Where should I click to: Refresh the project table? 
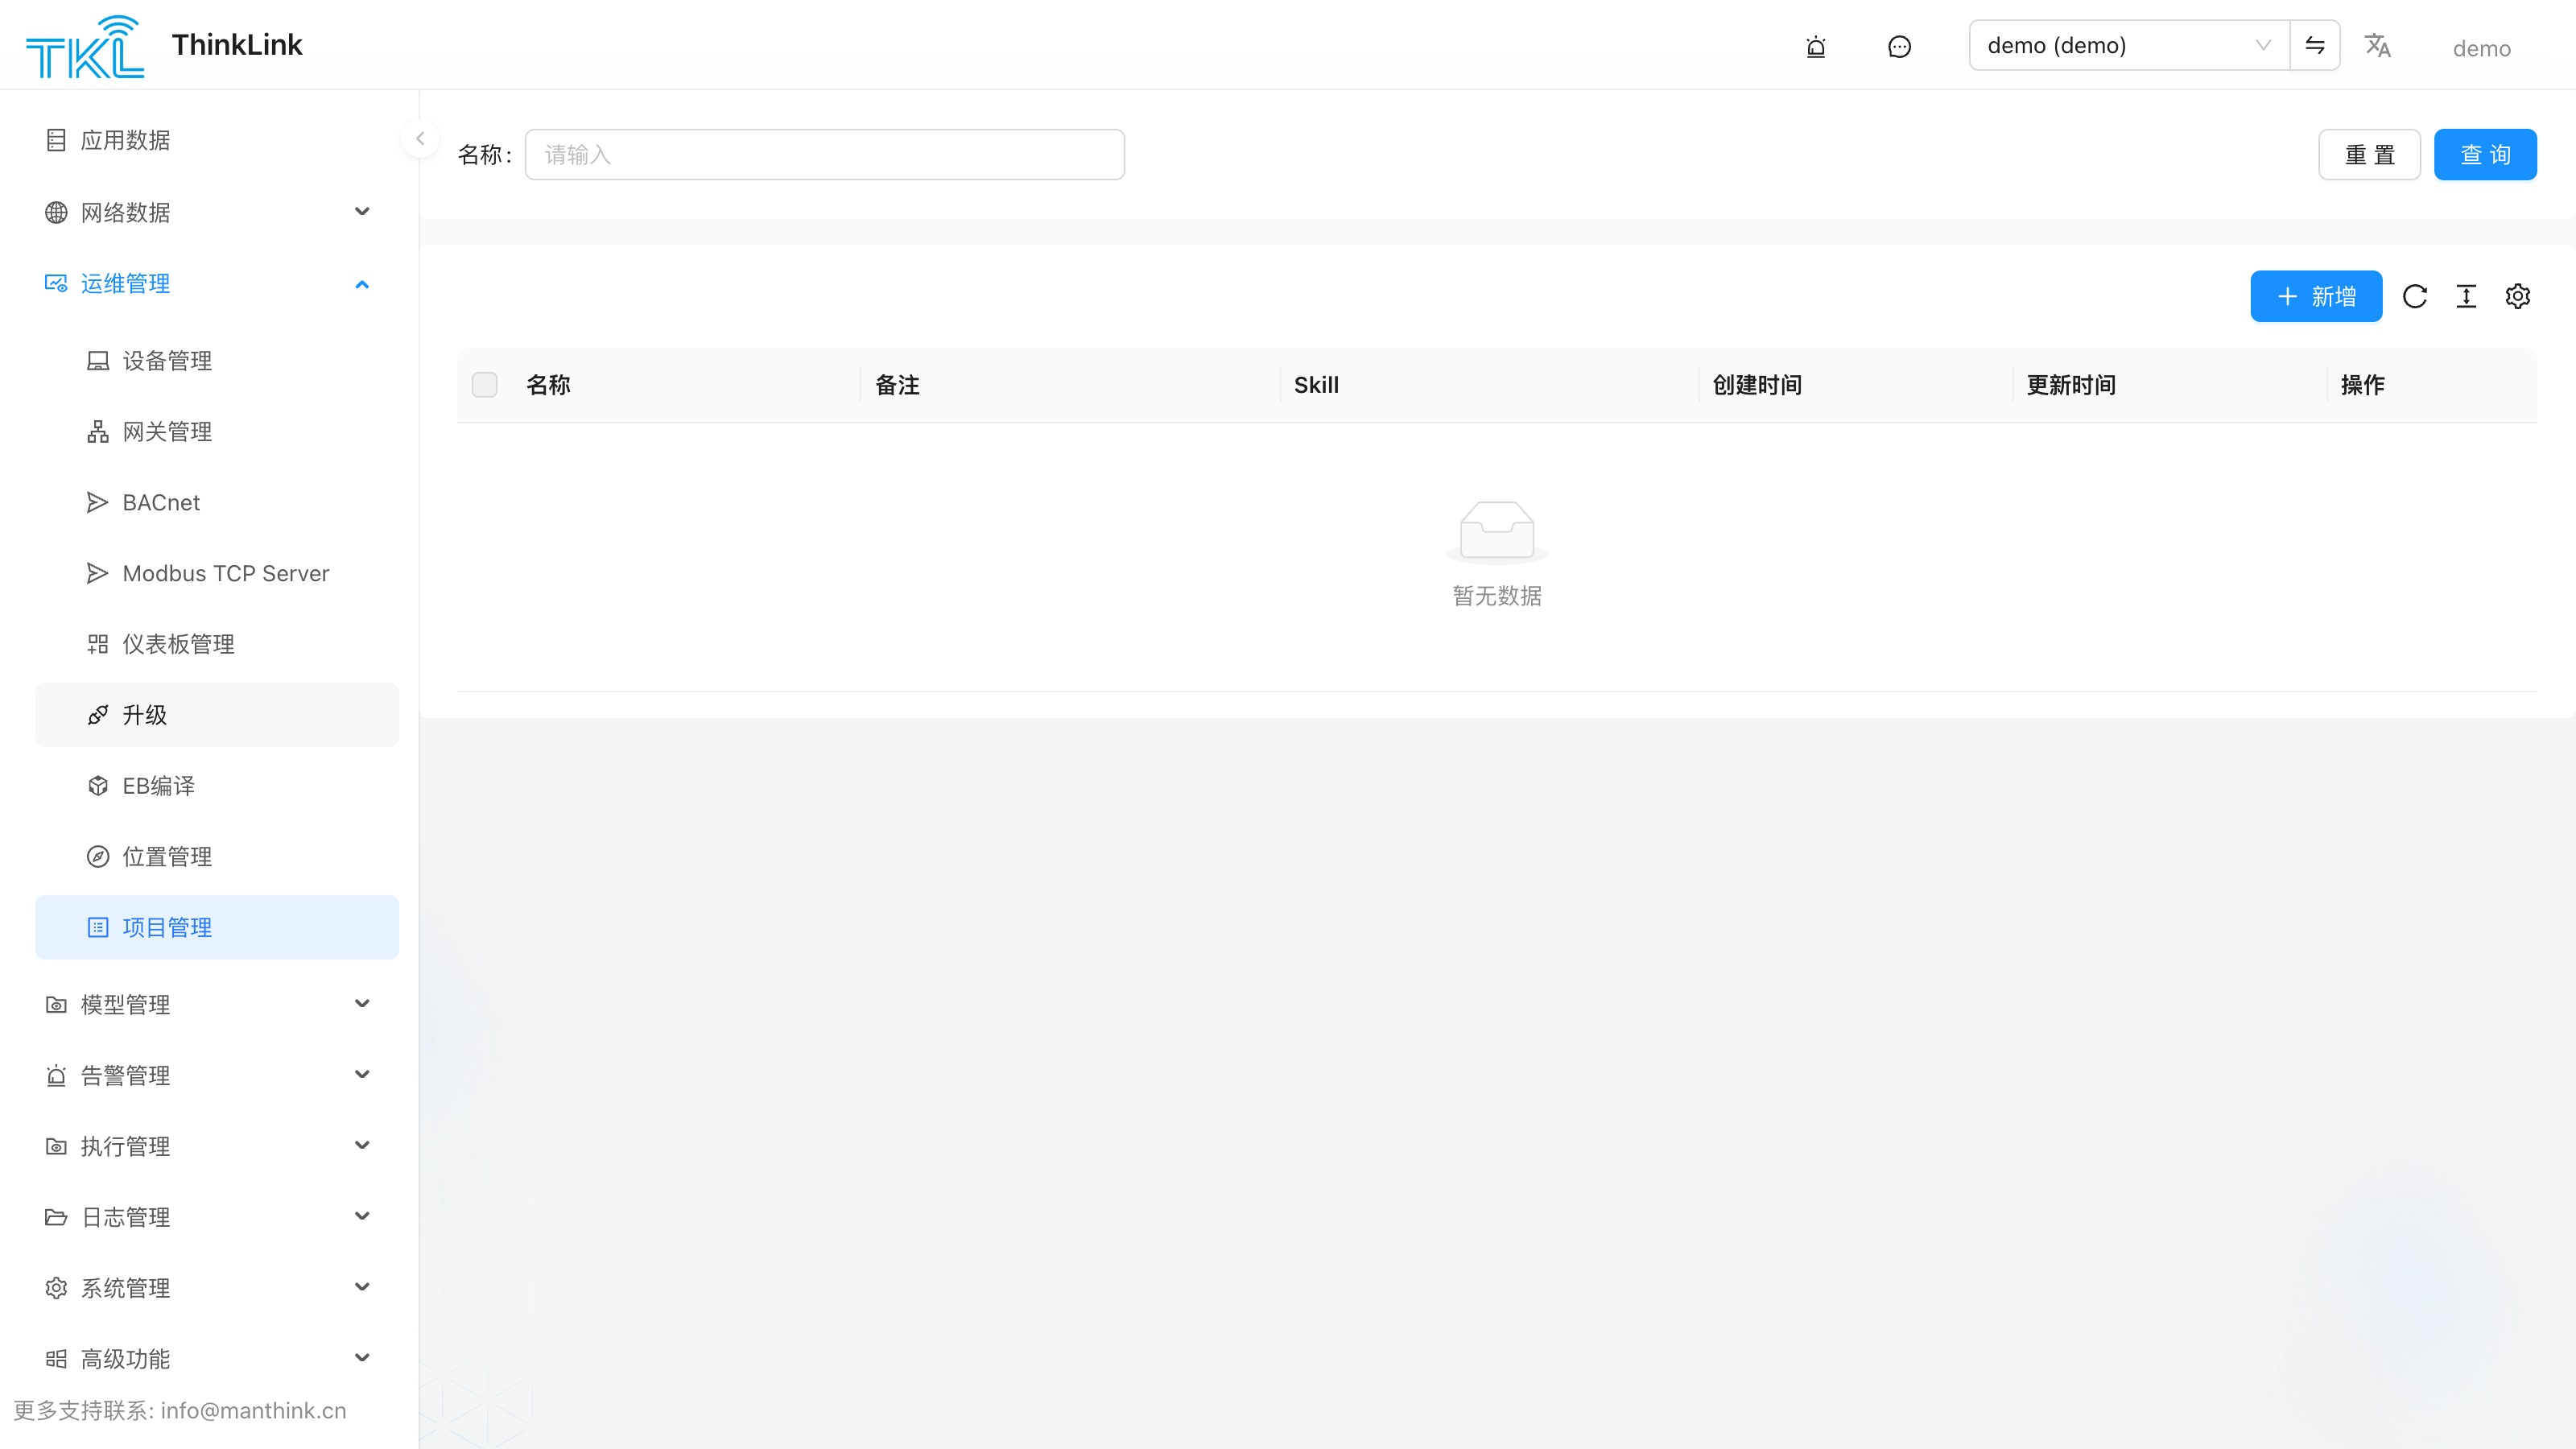pos(2415,296)
